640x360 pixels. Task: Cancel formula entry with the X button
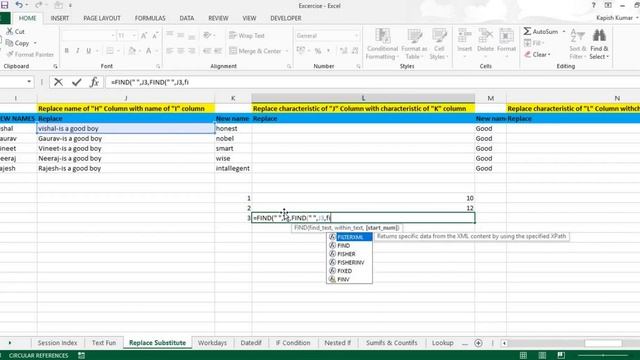(x=58, y=82)
